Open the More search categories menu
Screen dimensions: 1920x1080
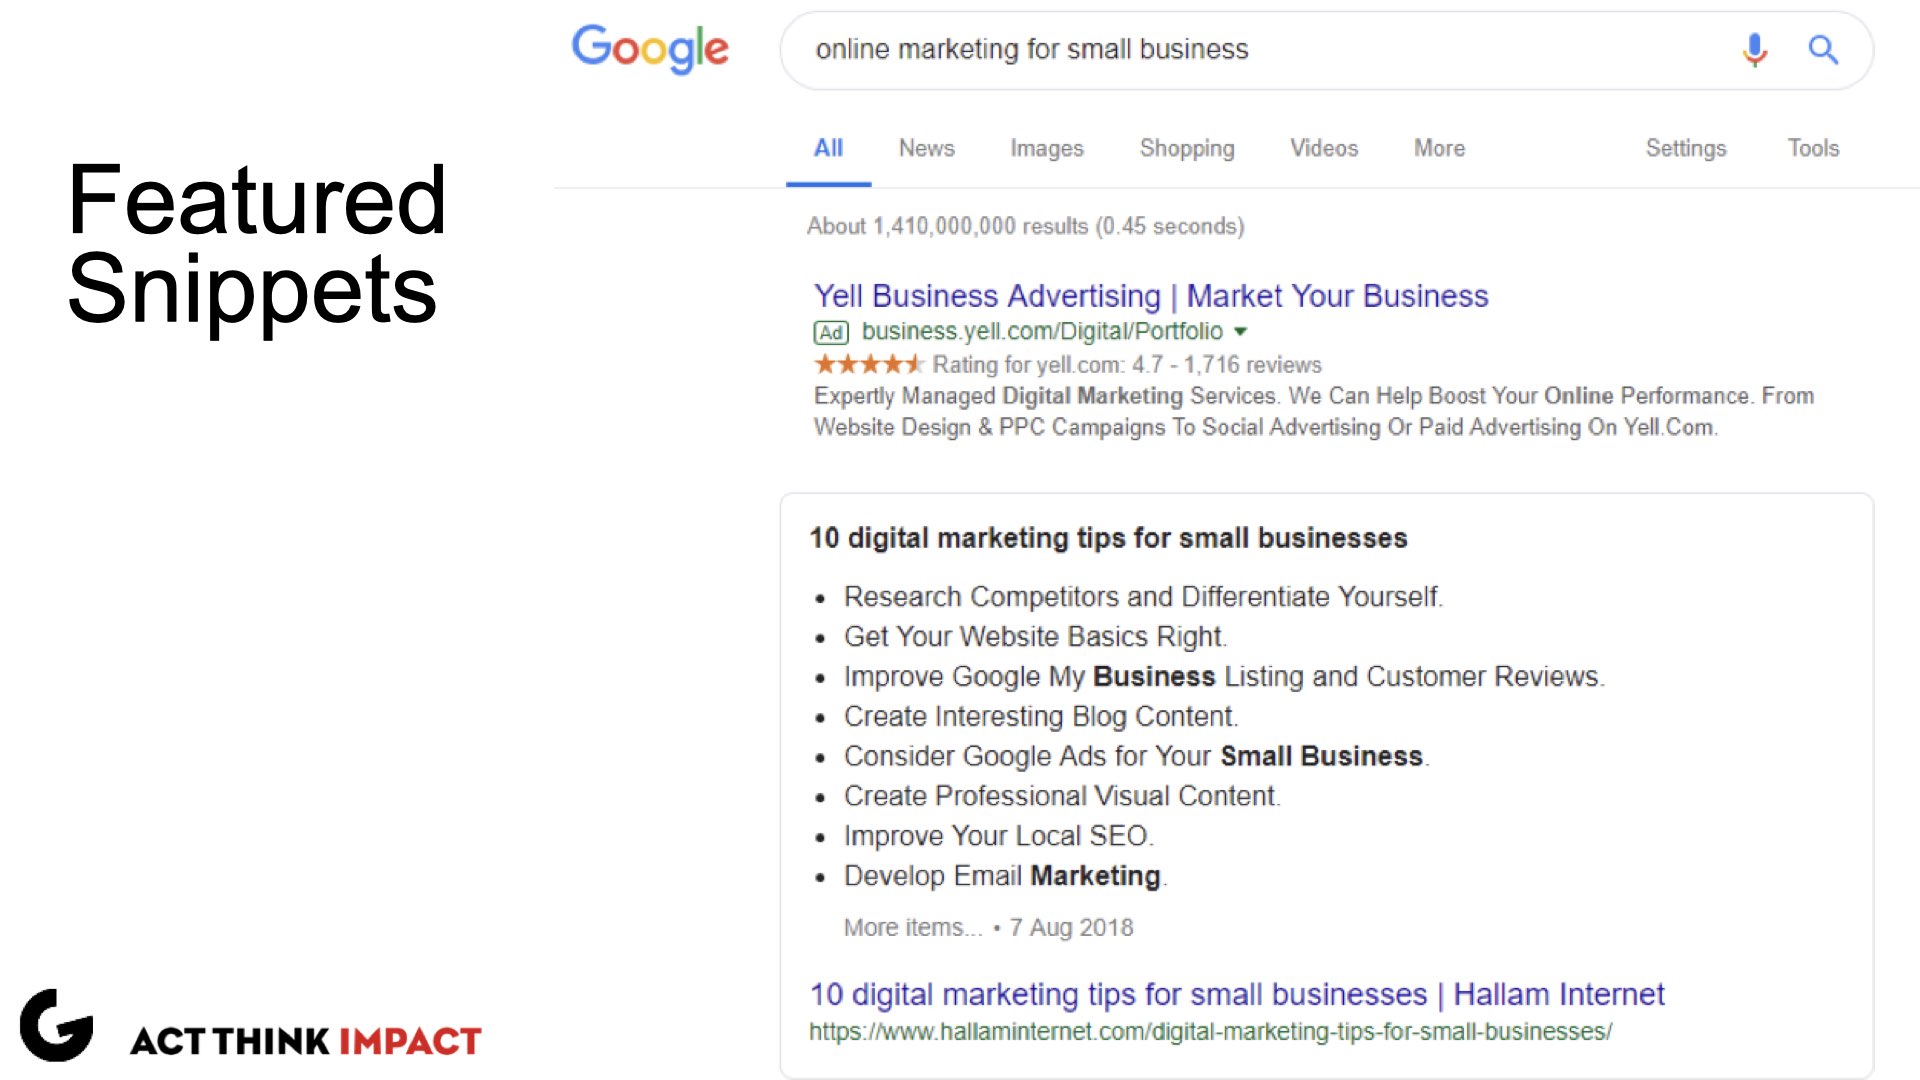tap(1439, 148)
